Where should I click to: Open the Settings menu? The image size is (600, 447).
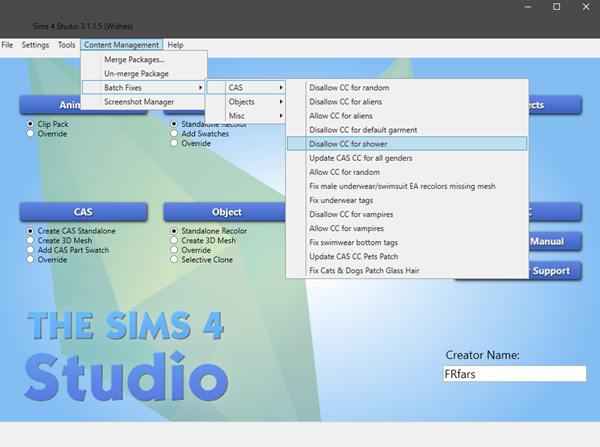coord(35,45)
